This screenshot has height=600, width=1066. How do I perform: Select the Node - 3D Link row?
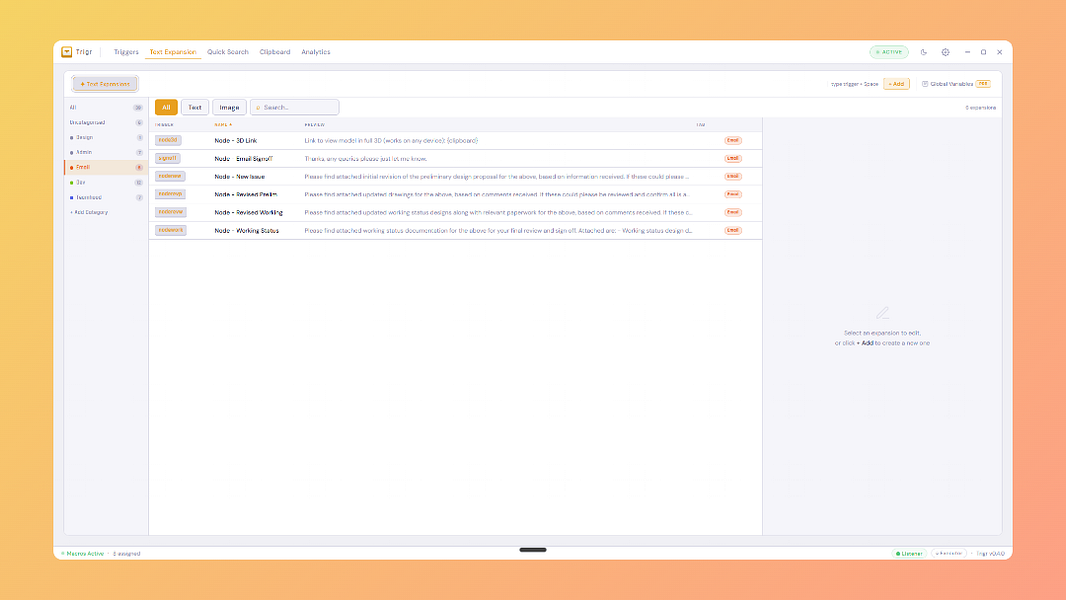pyautogui.click(x=455, y=141)
